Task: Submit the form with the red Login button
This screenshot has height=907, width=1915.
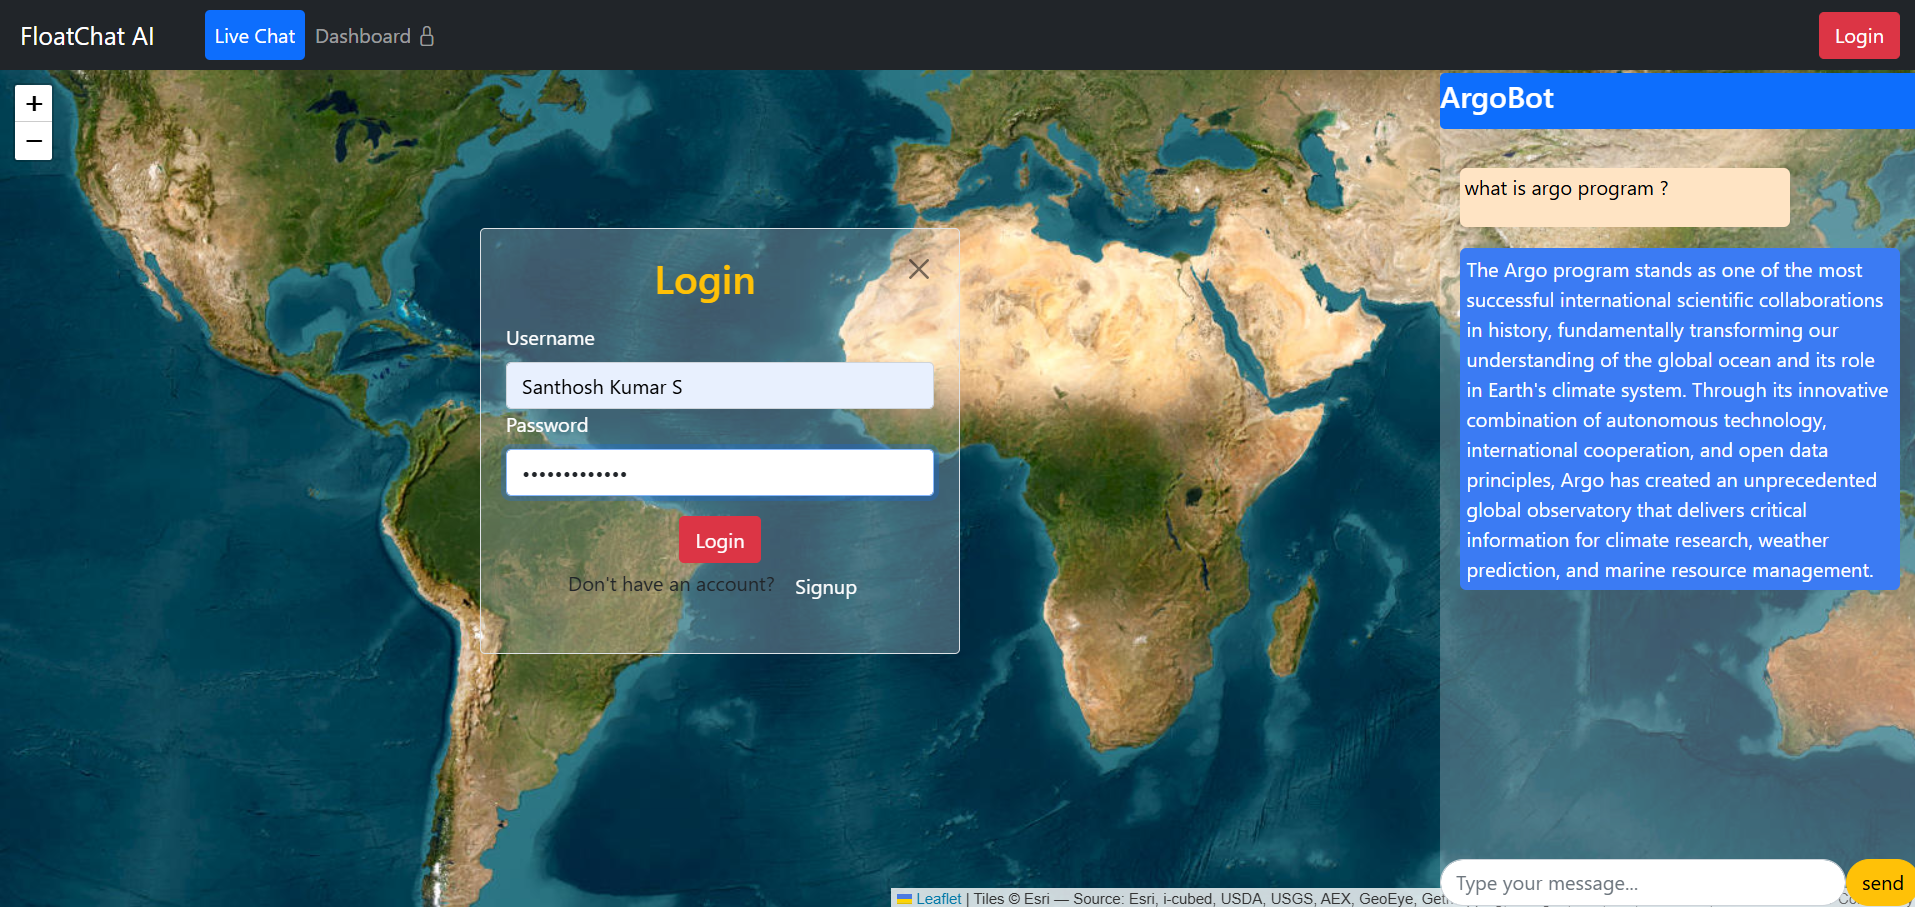Action: [x=719, y=540]
